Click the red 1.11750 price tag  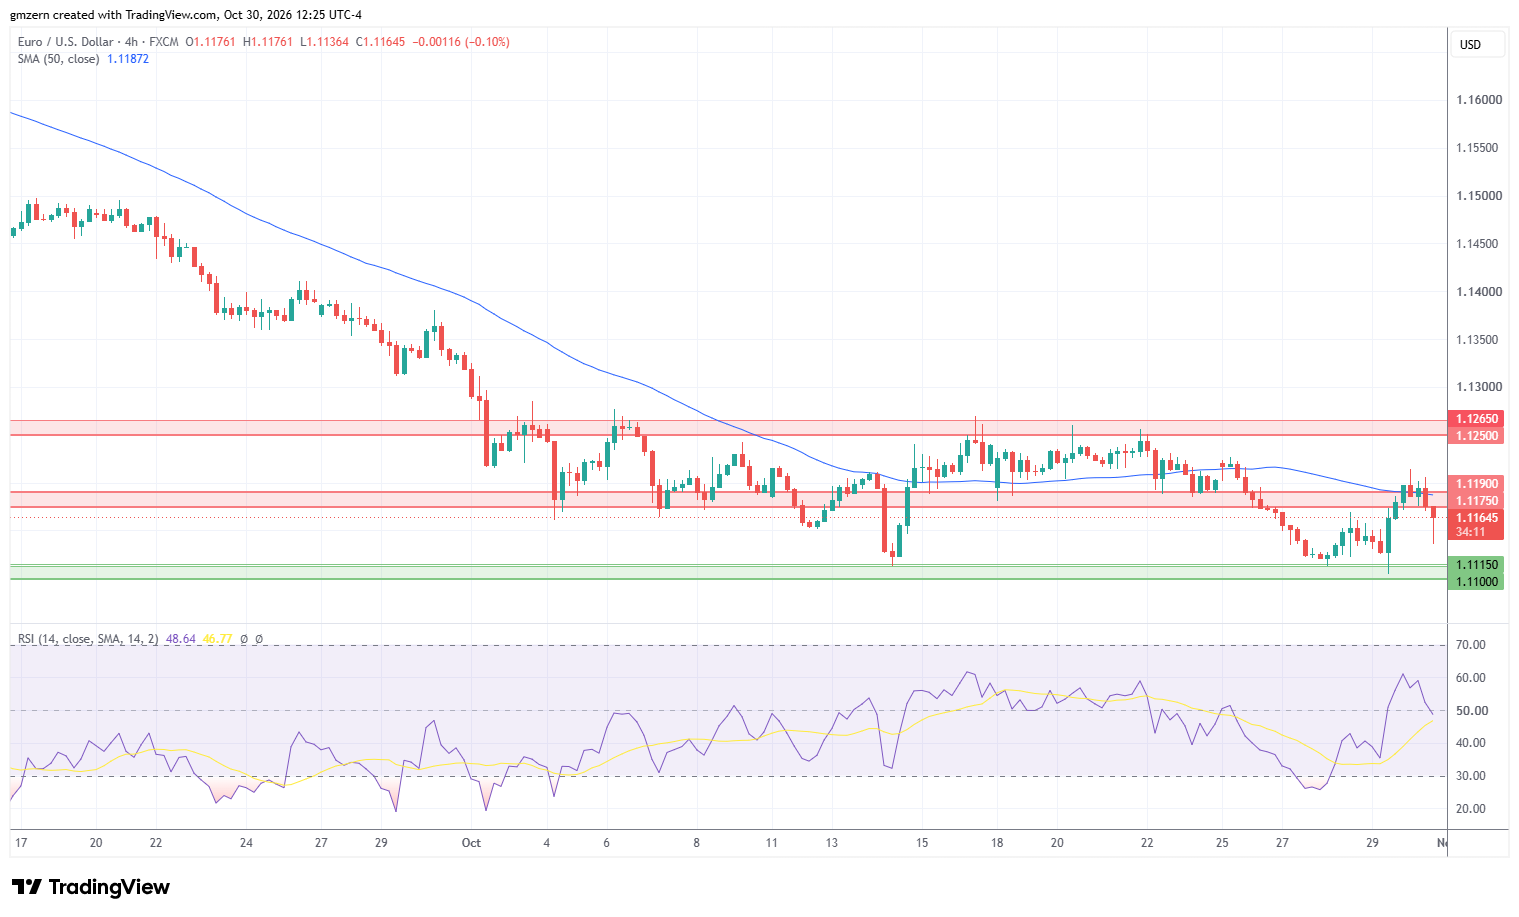[1476, 501]
